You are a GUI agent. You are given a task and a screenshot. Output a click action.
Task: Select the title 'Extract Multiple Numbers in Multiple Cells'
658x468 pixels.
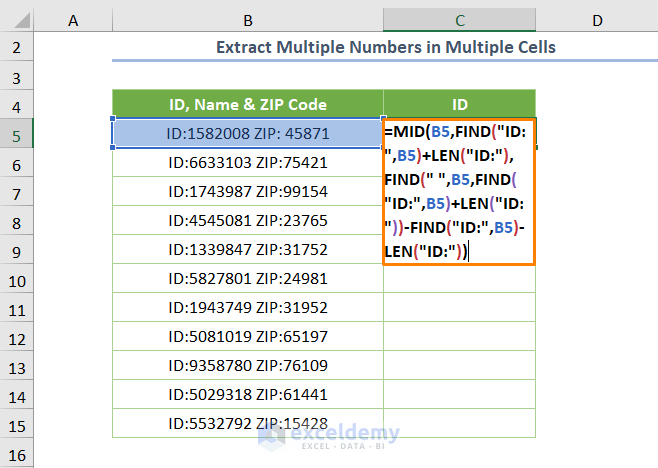pos(385,47)
